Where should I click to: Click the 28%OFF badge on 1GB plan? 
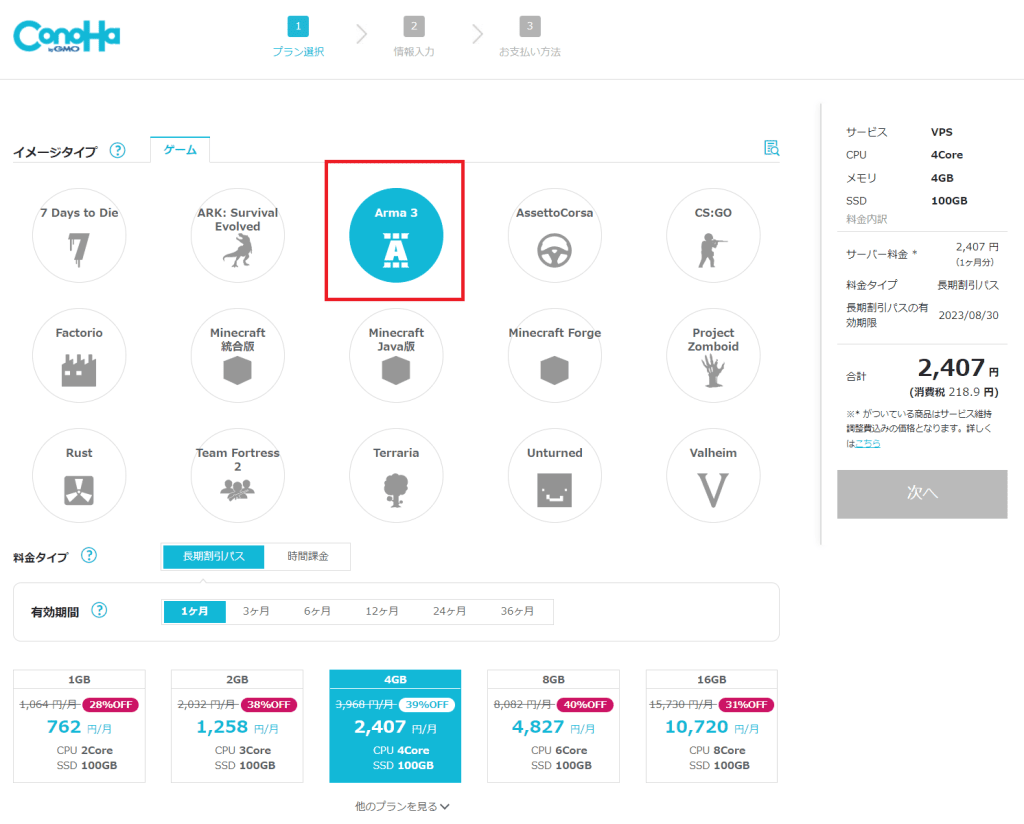pyautogui.click(x=111, y=705)
